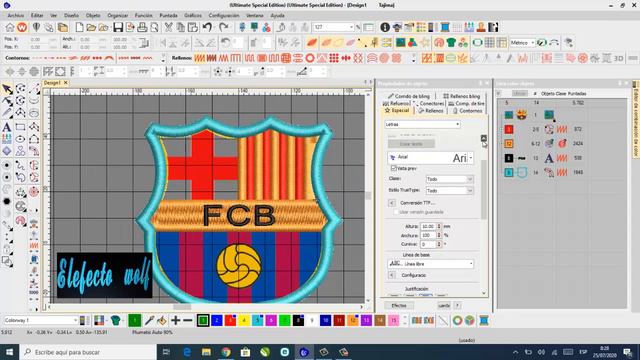Screen dimensions: 640x360
Task: Click the green shirt icon in bottom color bar
Action: point(116,320)
